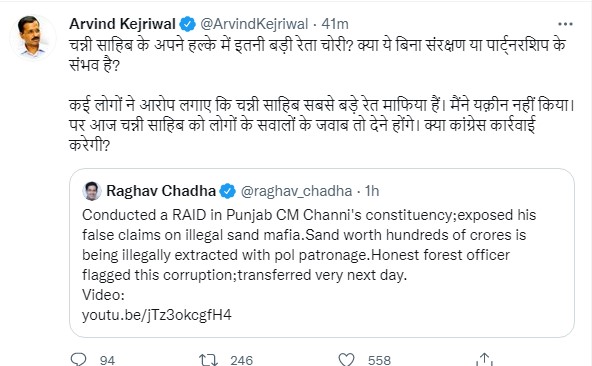Open the tweet's three-dot more options menu
This screenshot has height=366, width=592.
click(x=565, y=24)
